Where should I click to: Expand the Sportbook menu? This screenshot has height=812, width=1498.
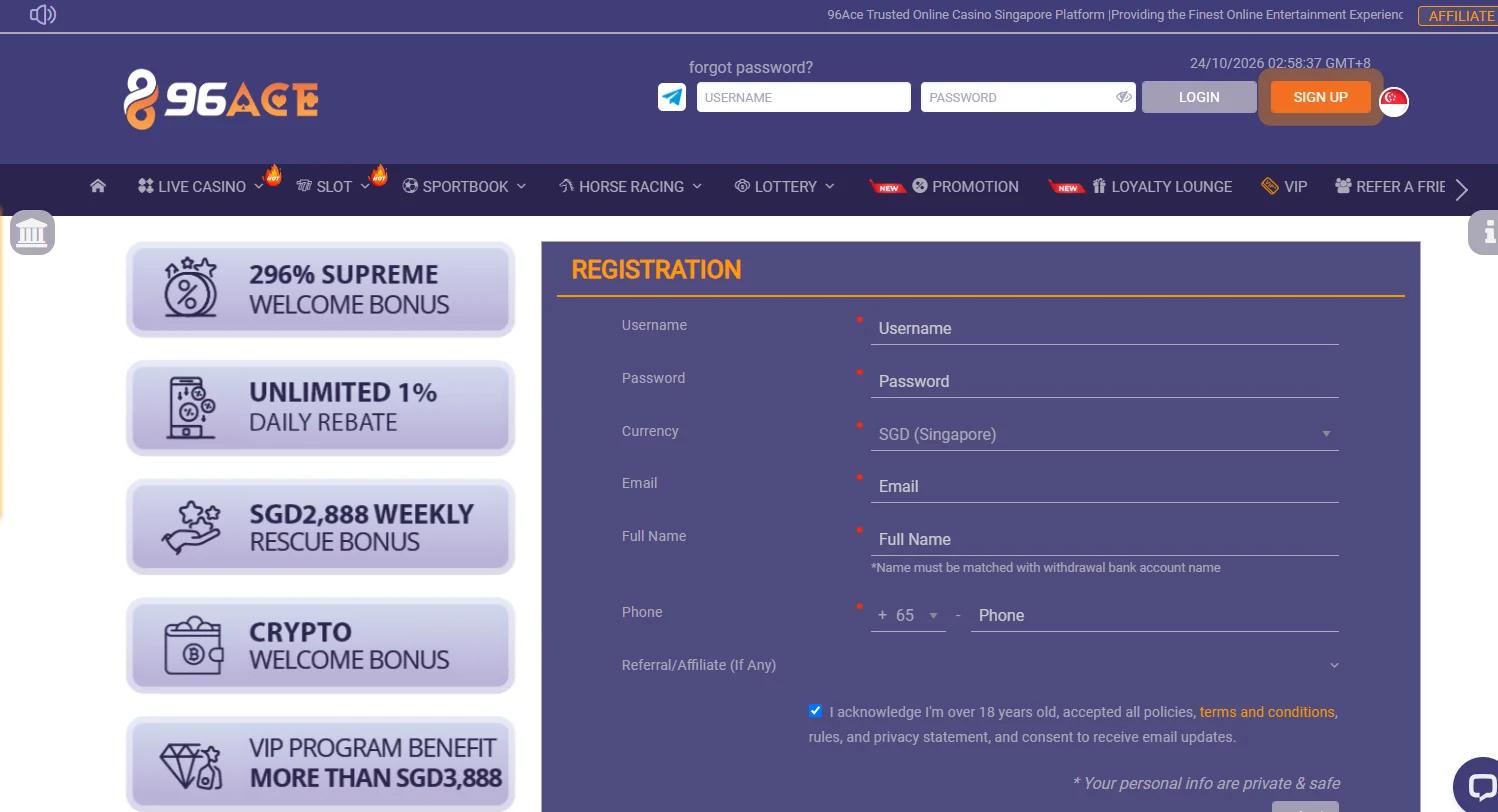tap(464, 186)
